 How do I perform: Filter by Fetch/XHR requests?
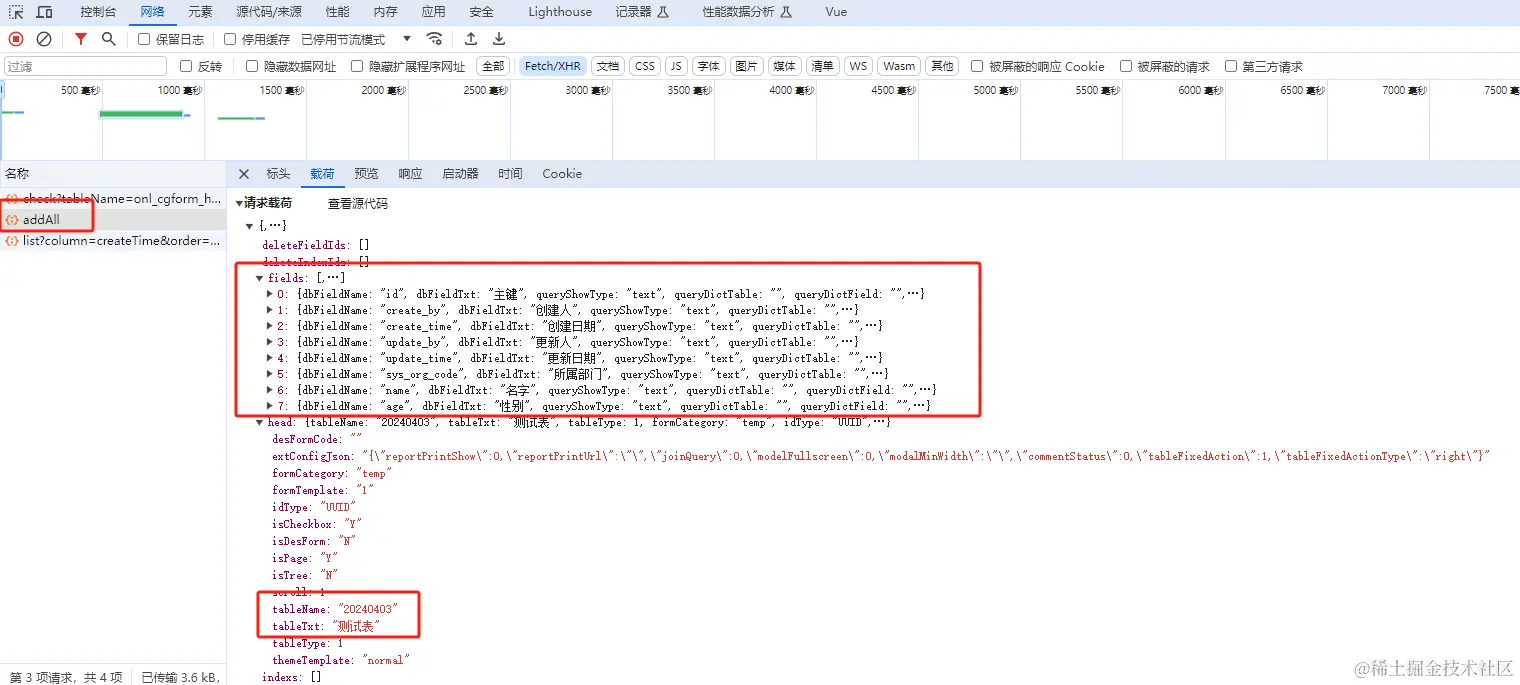(x=552, y=66)
